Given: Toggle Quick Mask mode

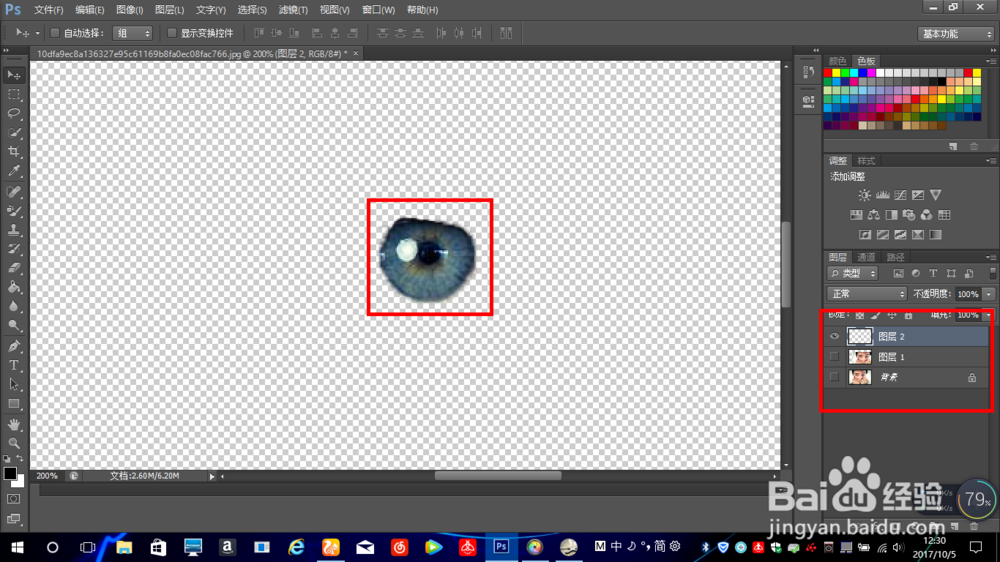Looking at the screenshot, I should [x=13, y=499].
